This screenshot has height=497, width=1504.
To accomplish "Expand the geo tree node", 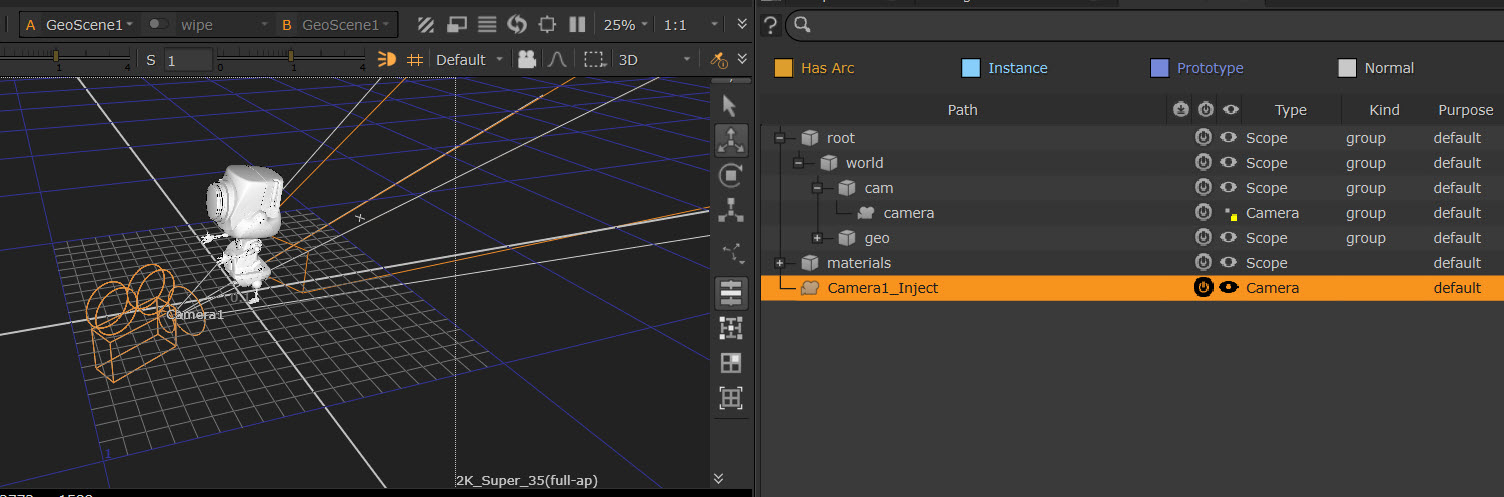I will [817, 238].
